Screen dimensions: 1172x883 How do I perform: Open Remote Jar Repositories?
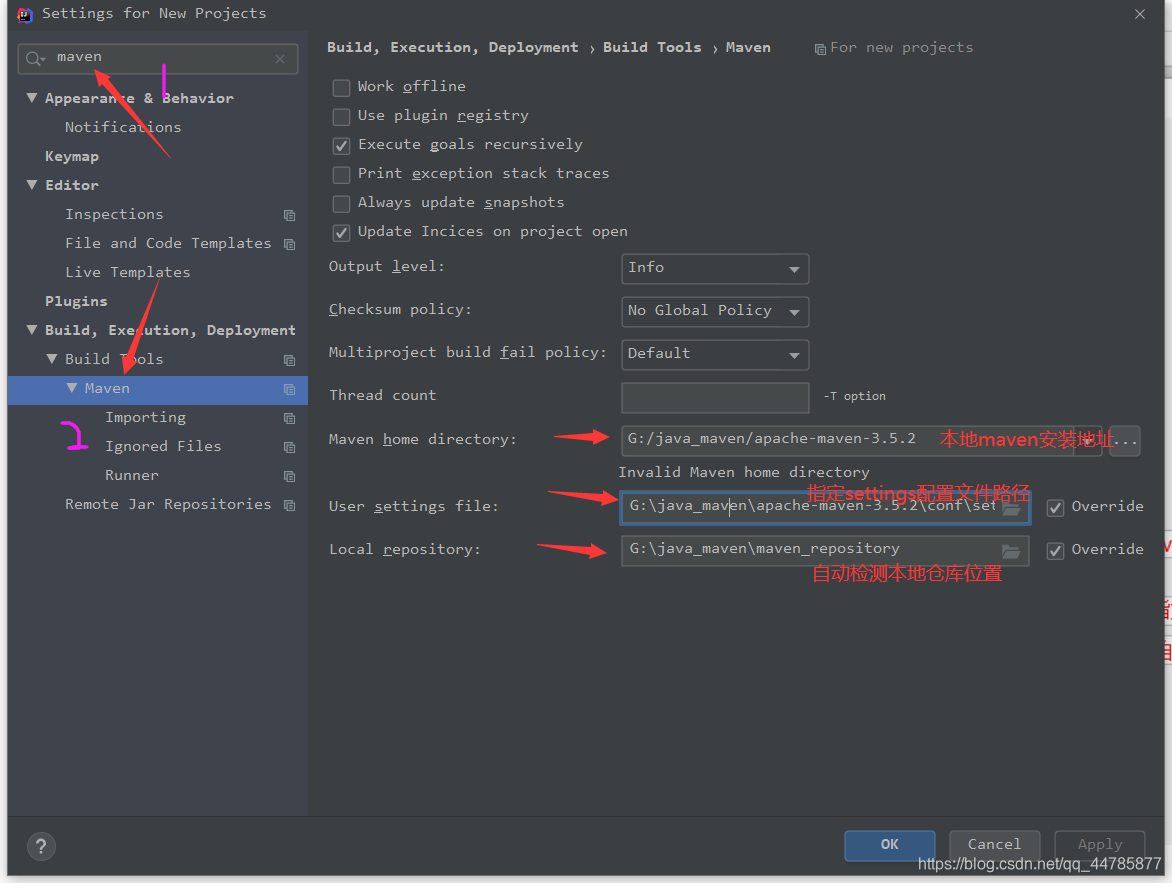click(x=168, y=505)
